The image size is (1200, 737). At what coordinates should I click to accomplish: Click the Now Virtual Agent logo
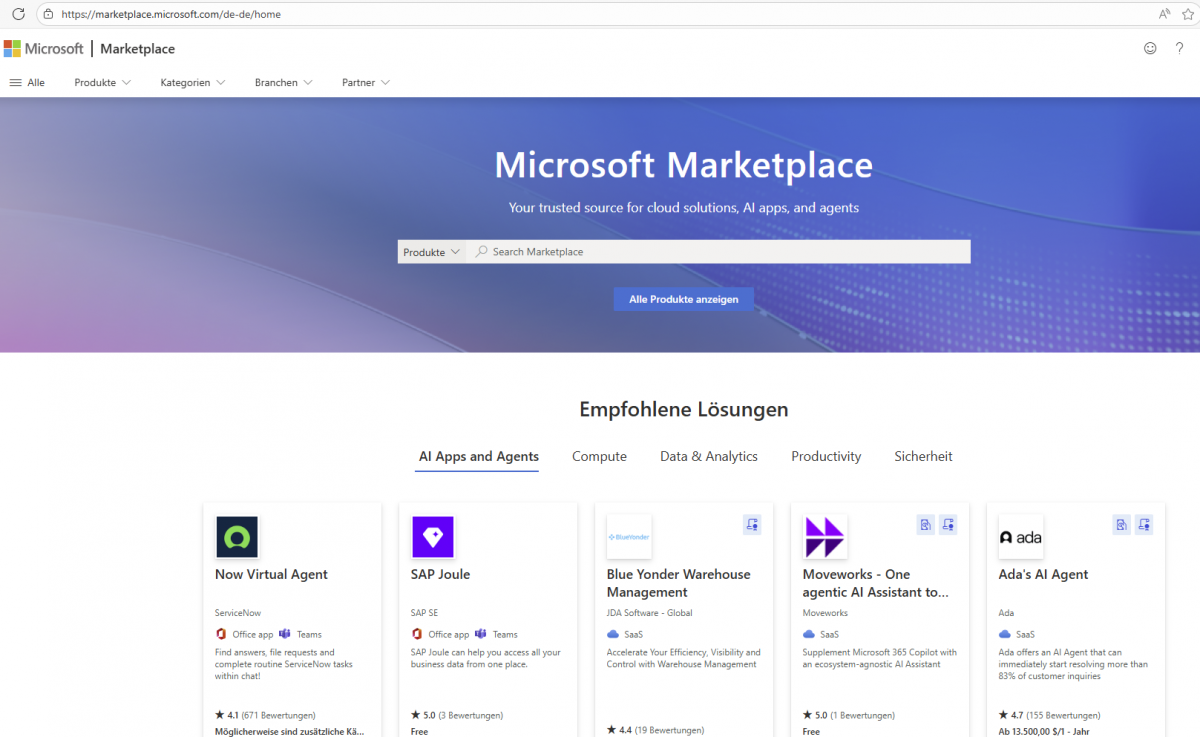pyautogui.click(x=237, y=537)
